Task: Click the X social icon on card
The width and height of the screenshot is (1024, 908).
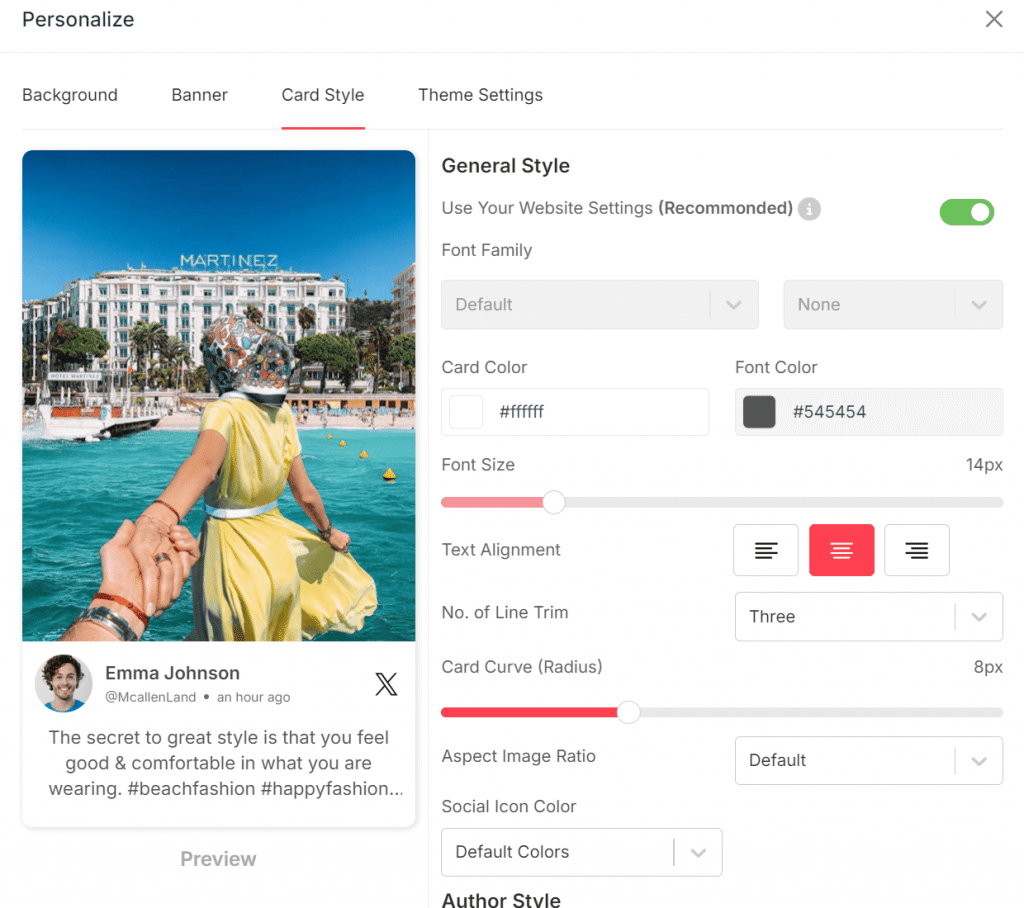Action: click(386, 684)
